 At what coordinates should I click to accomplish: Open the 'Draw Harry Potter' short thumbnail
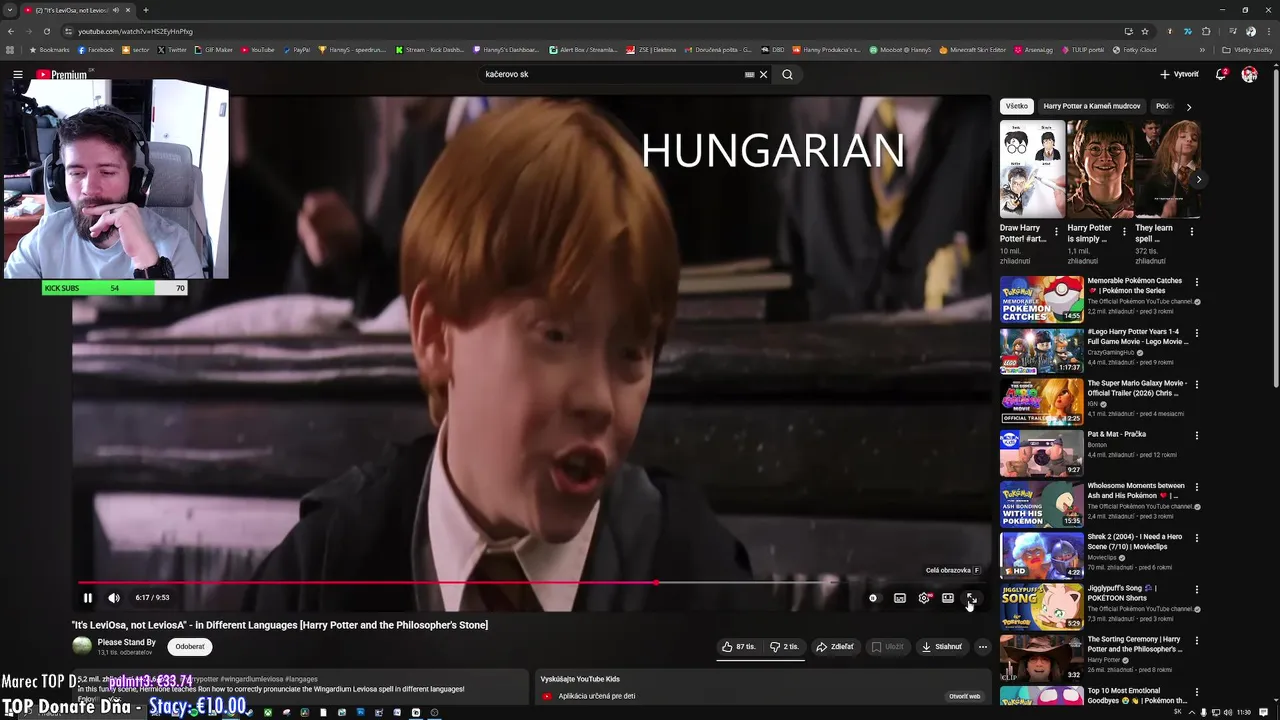(x=1032, y=169)
